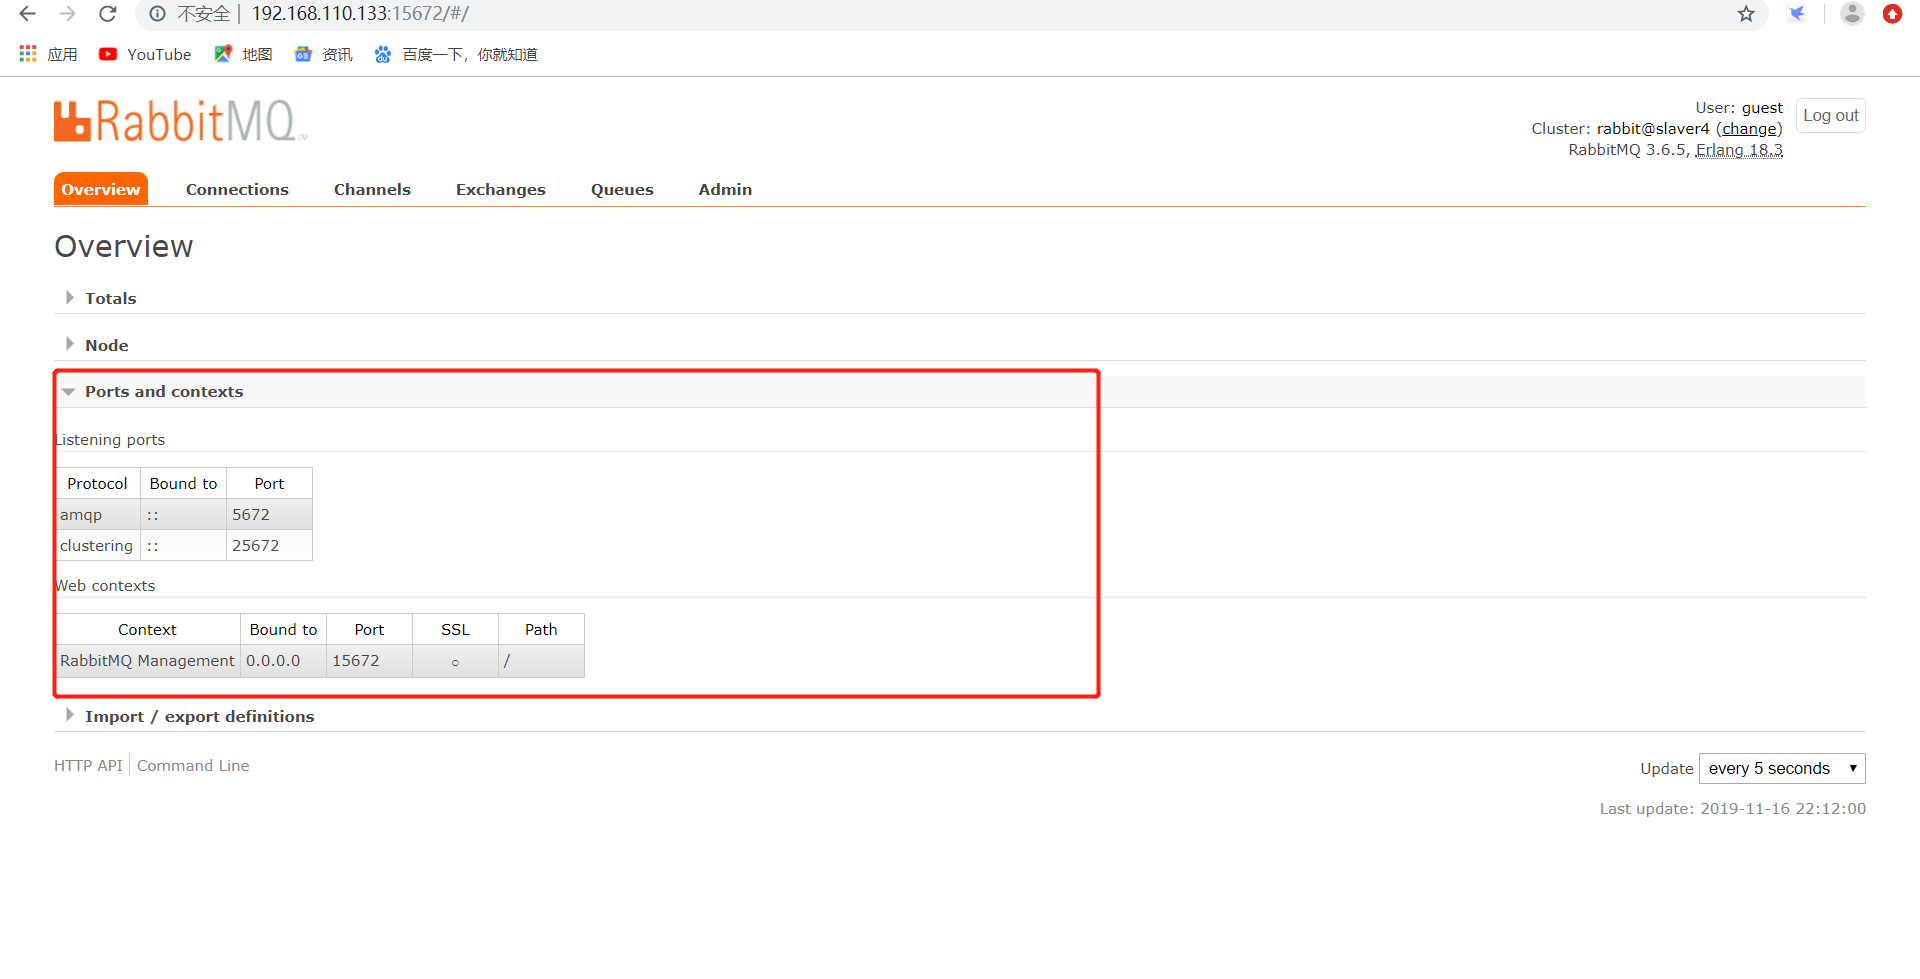Click the User guest label
1920x979 pixels.
(x=1739, y=107)
